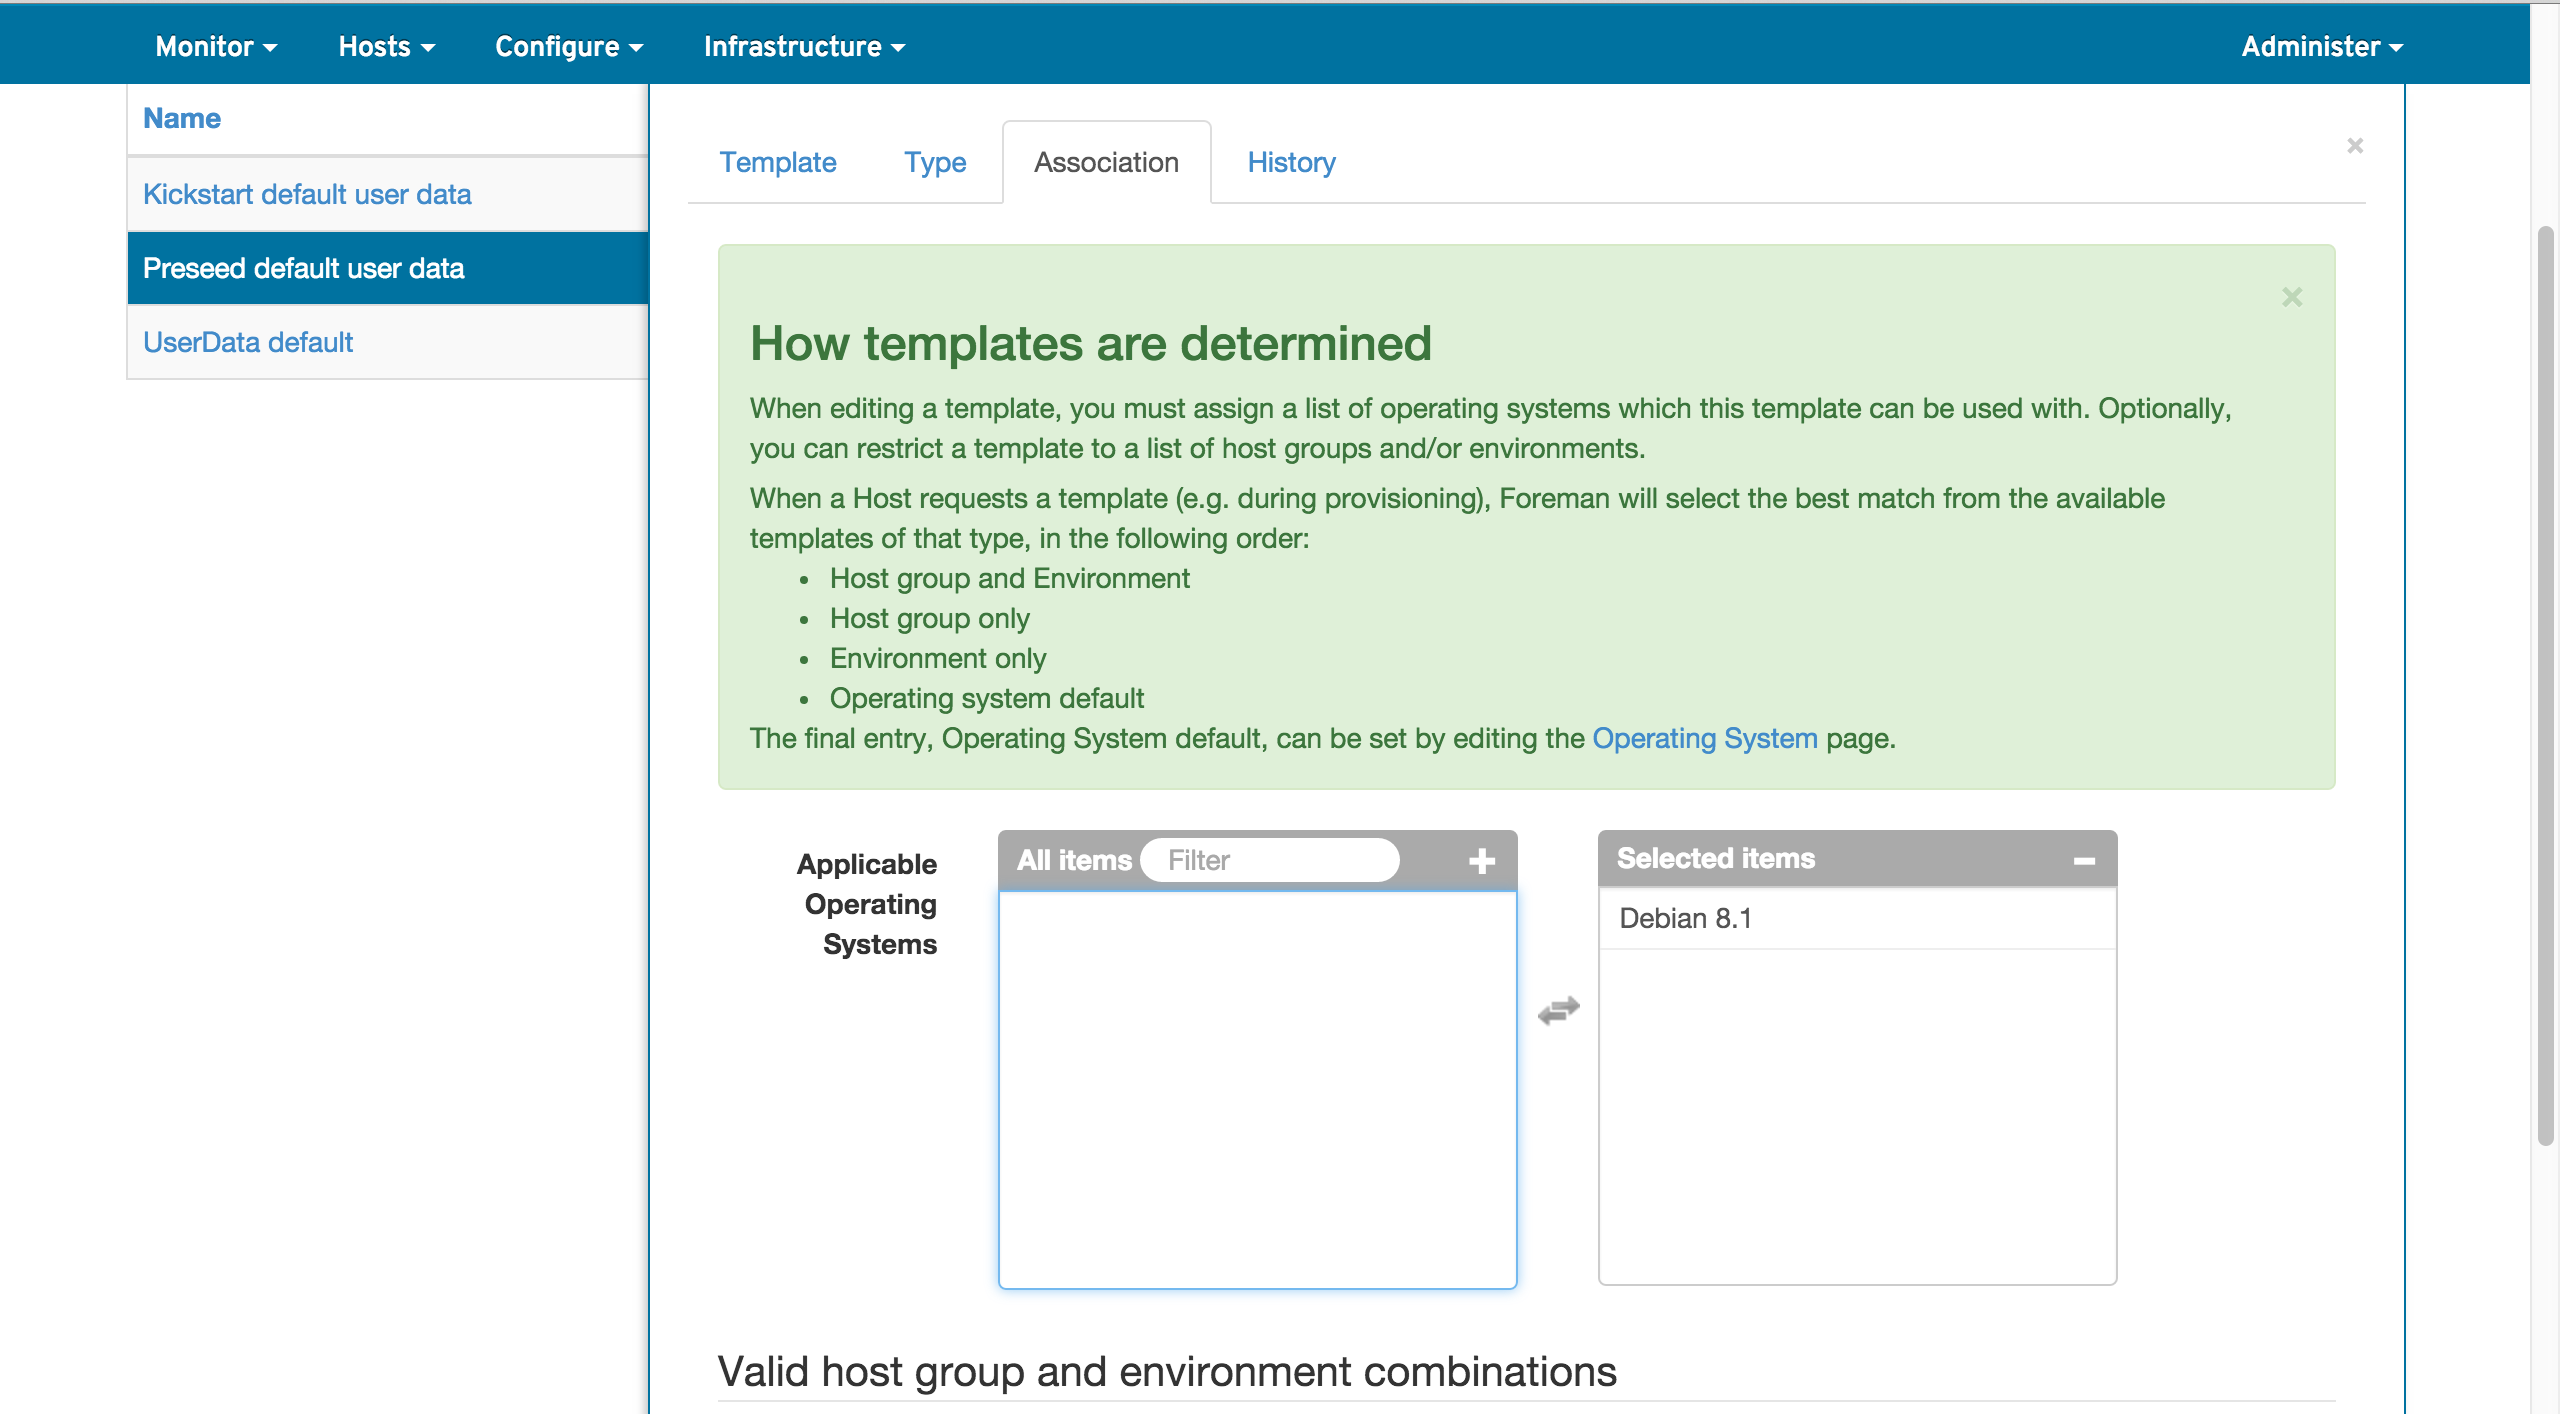This screenshot has height=1414, width=2560.
Task: Open the Administer menu
Action: click(x=2321, y=46)
